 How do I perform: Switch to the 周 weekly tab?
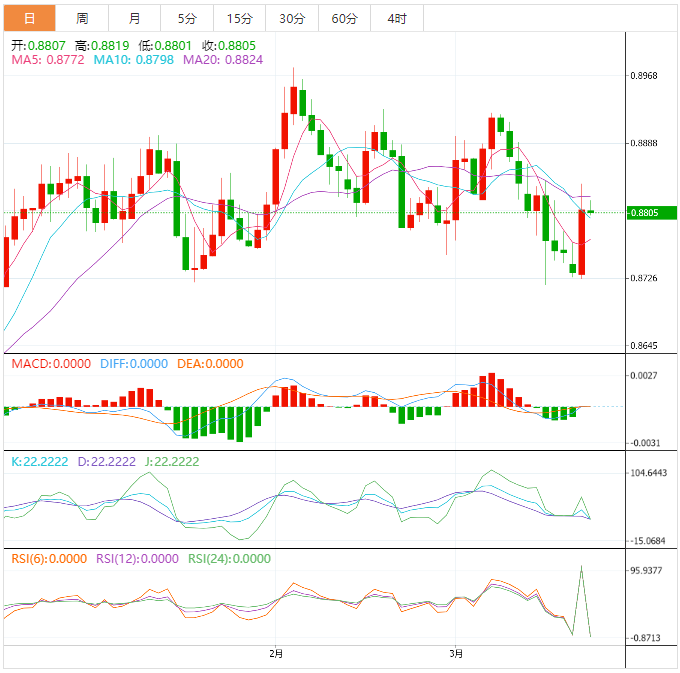pyautogui.click(x=82, y=19)
